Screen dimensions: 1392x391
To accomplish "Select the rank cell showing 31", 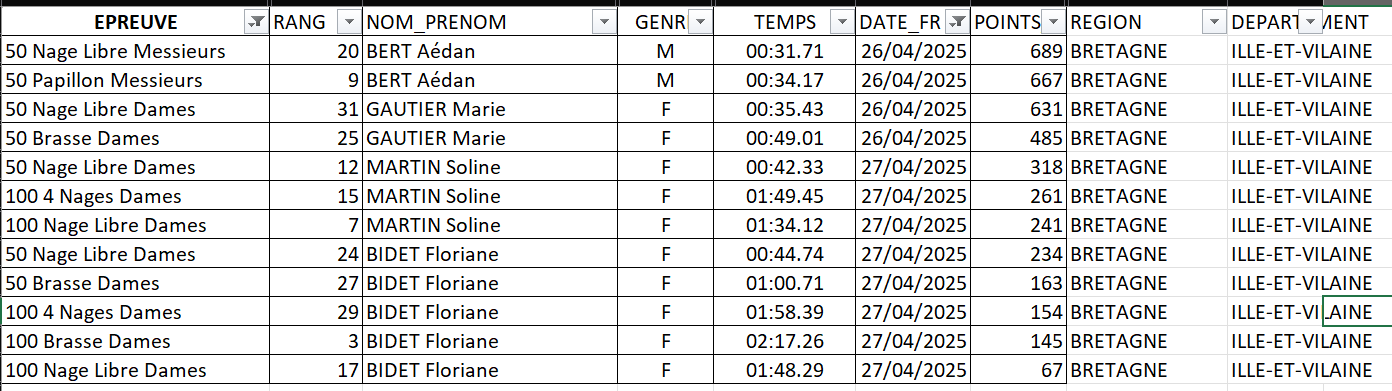I will click(x=316, y=109).
